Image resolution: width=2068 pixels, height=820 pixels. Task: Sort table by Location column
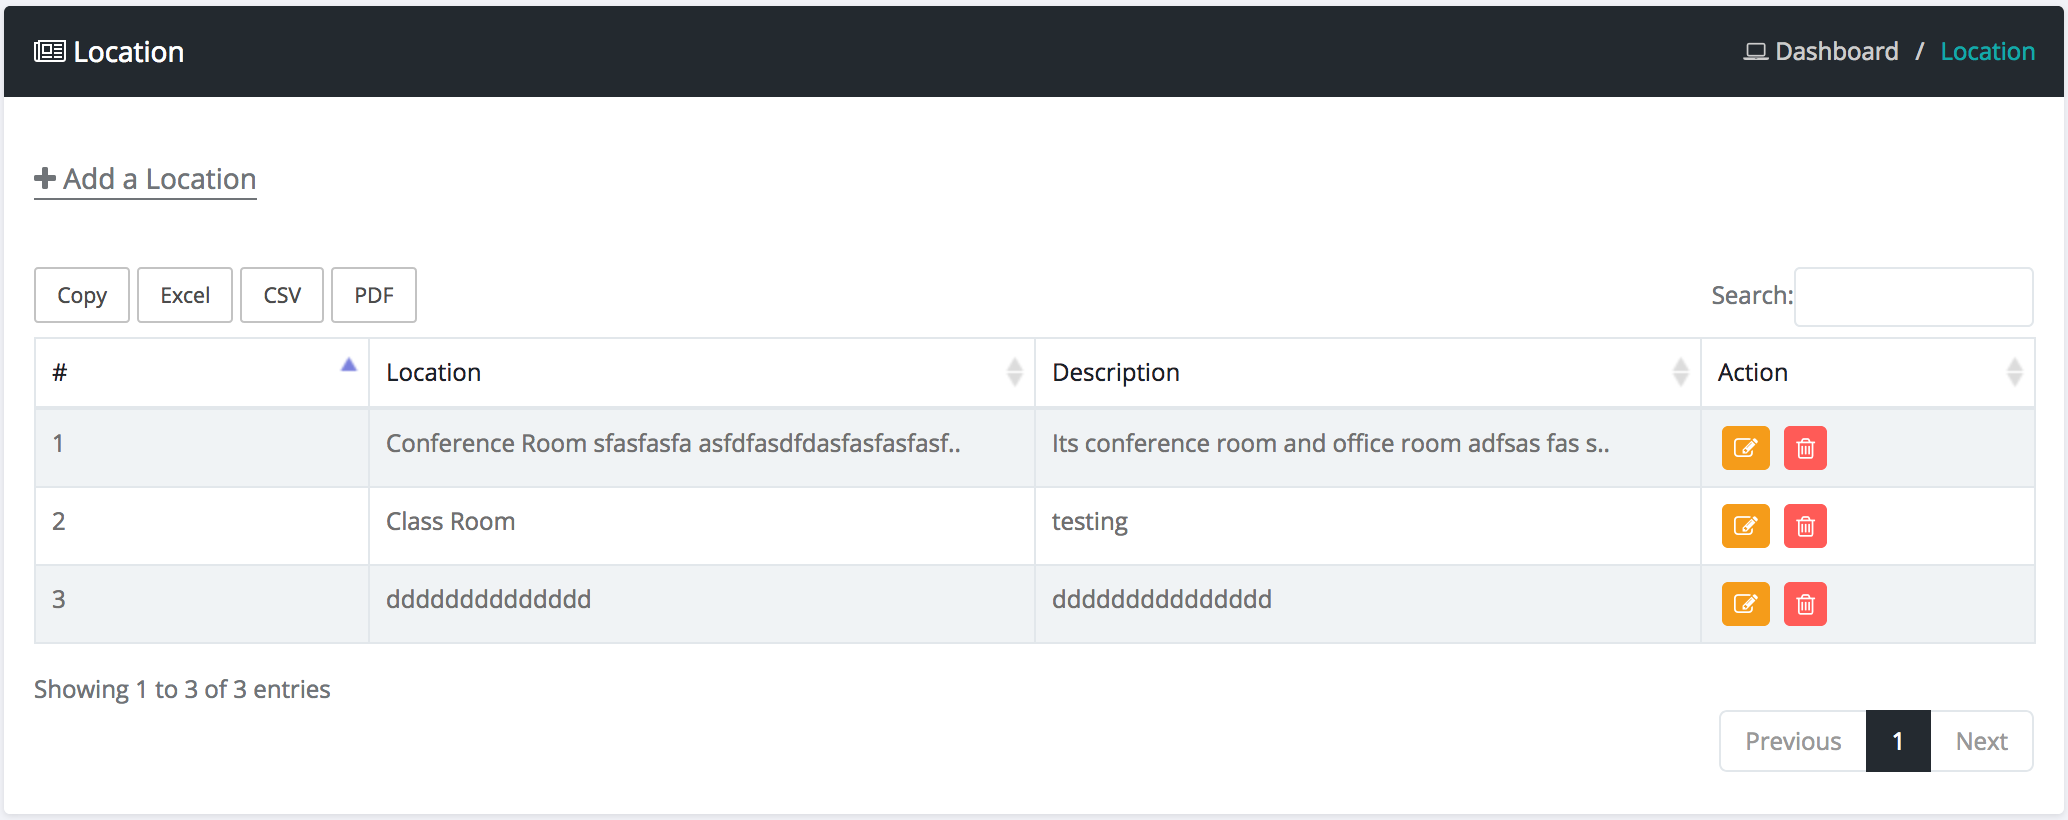[700, 373]
